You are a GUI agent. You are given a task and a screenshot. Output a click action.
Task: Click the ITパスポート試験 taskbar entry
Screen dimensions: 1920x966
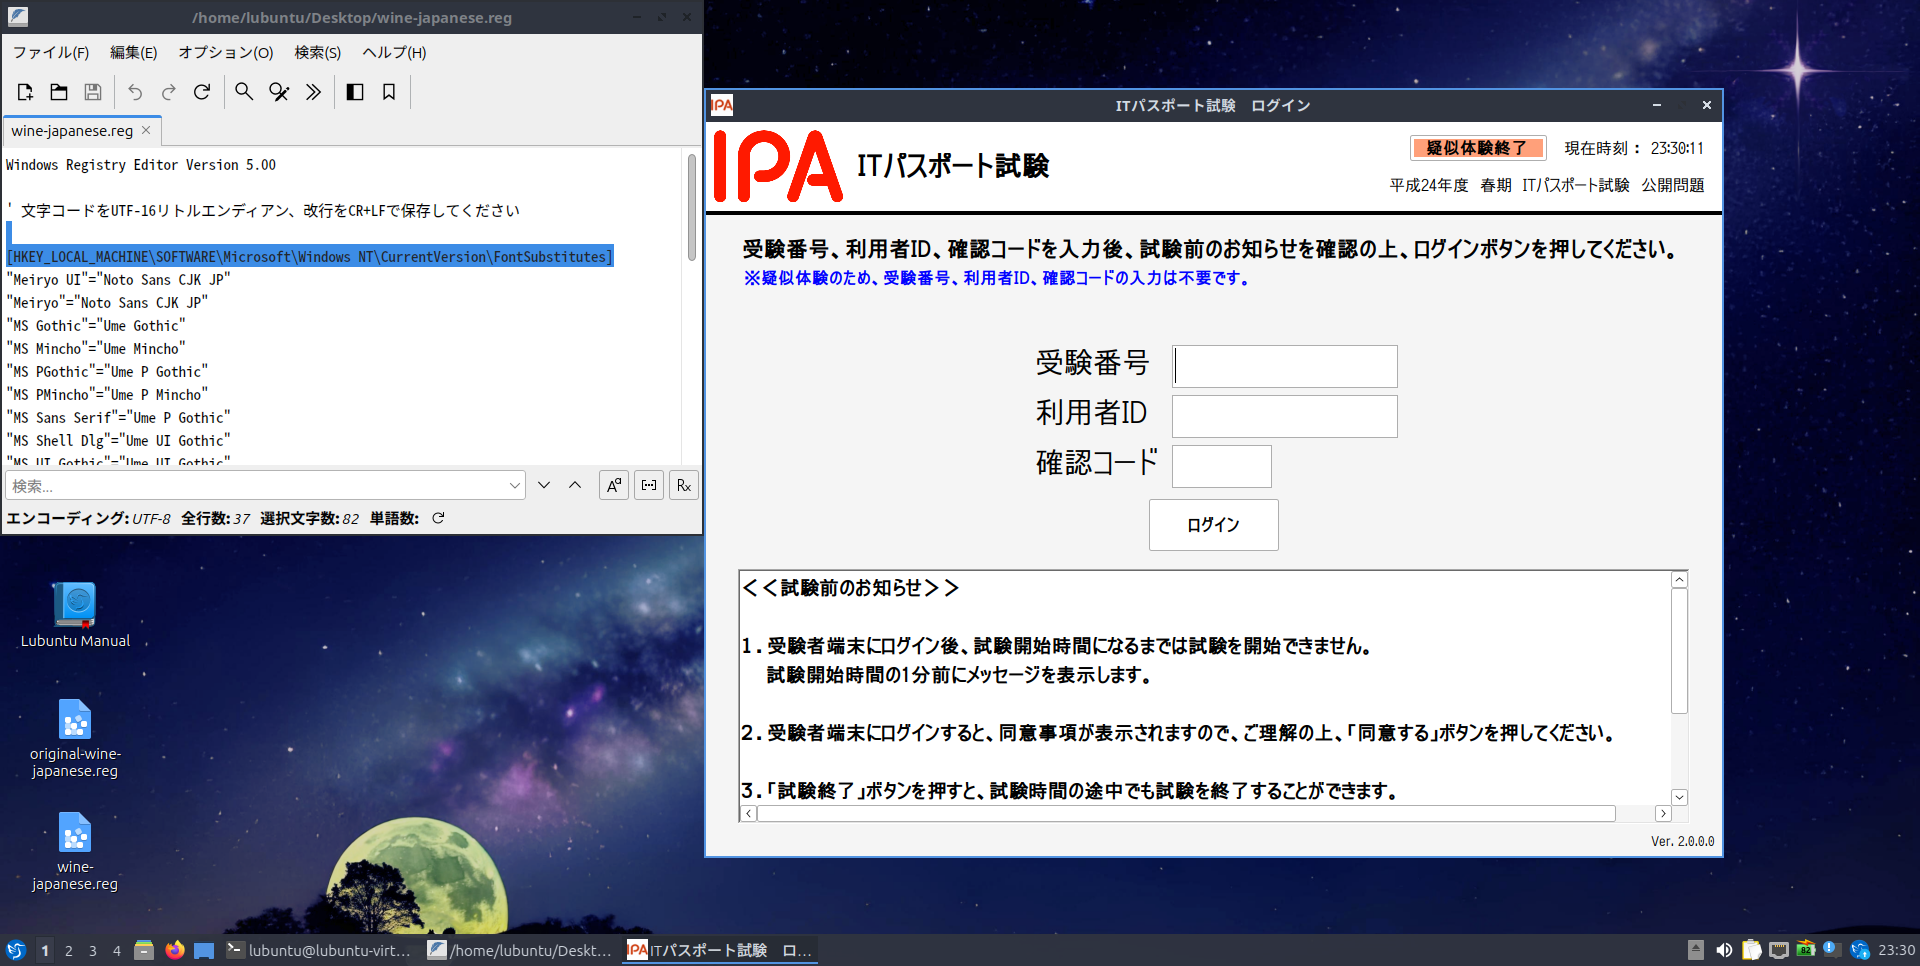[x=720, y=950]
